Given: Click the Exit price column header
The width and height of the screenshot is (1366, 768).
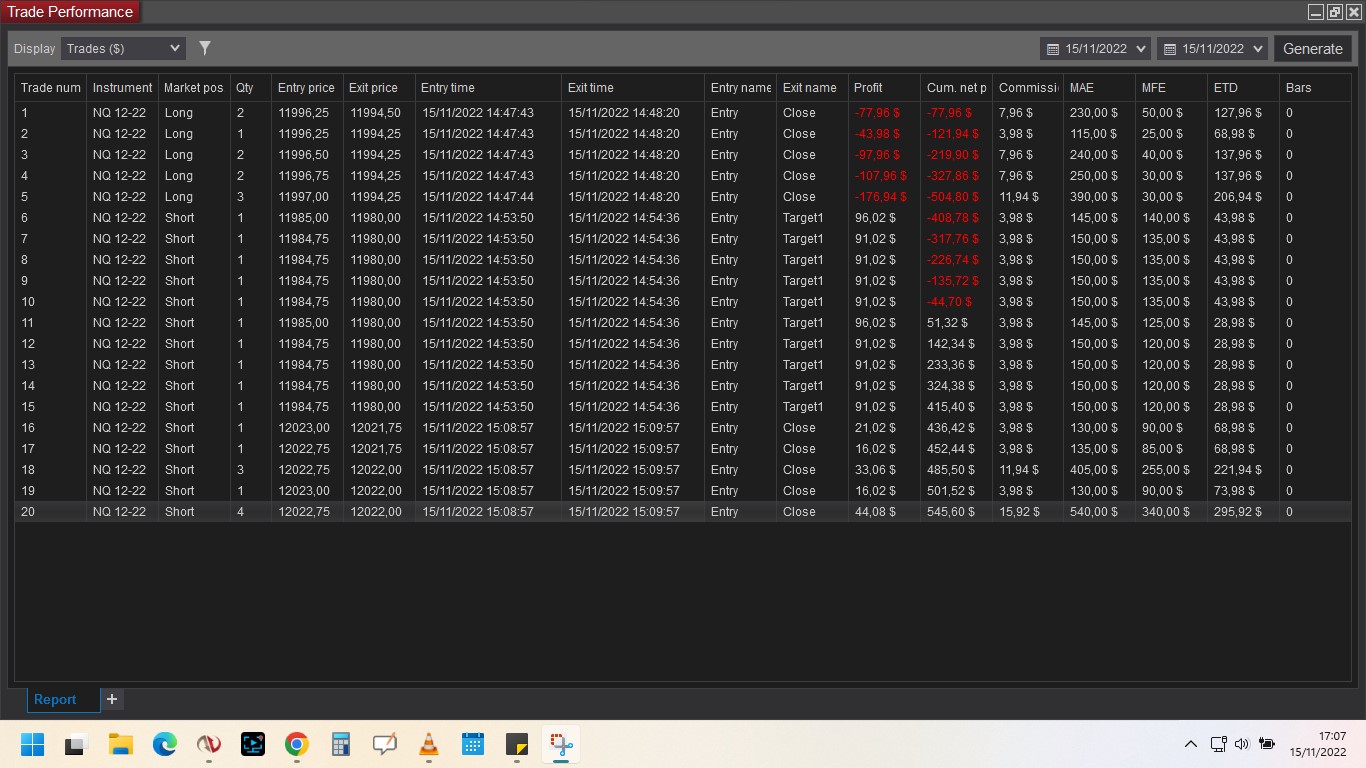Looking at the screenshot, I should (x=379, y=88).
